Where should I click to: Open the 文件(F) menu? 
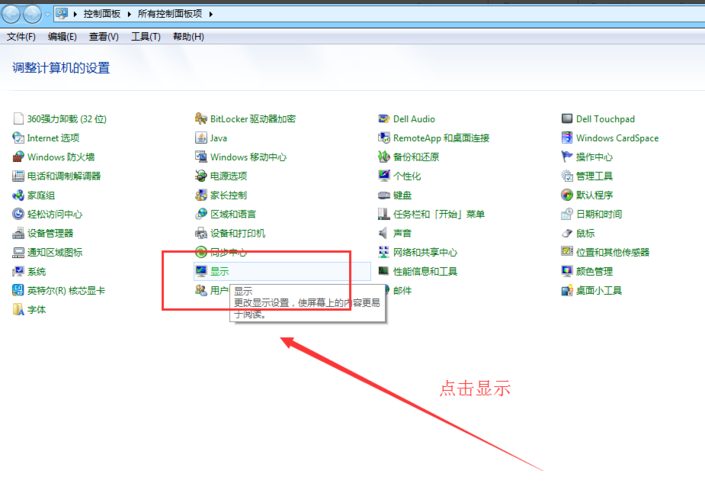click(21, 37)
